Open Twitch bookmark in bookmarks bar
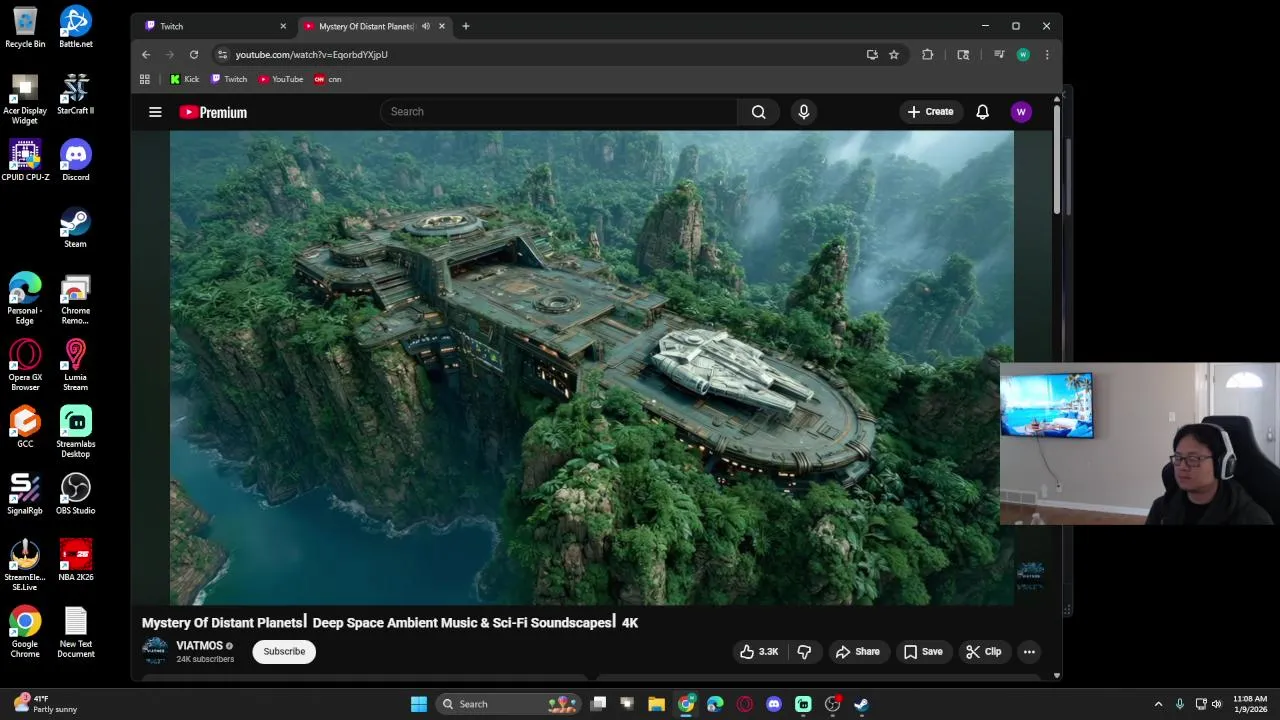 point(229,79)
